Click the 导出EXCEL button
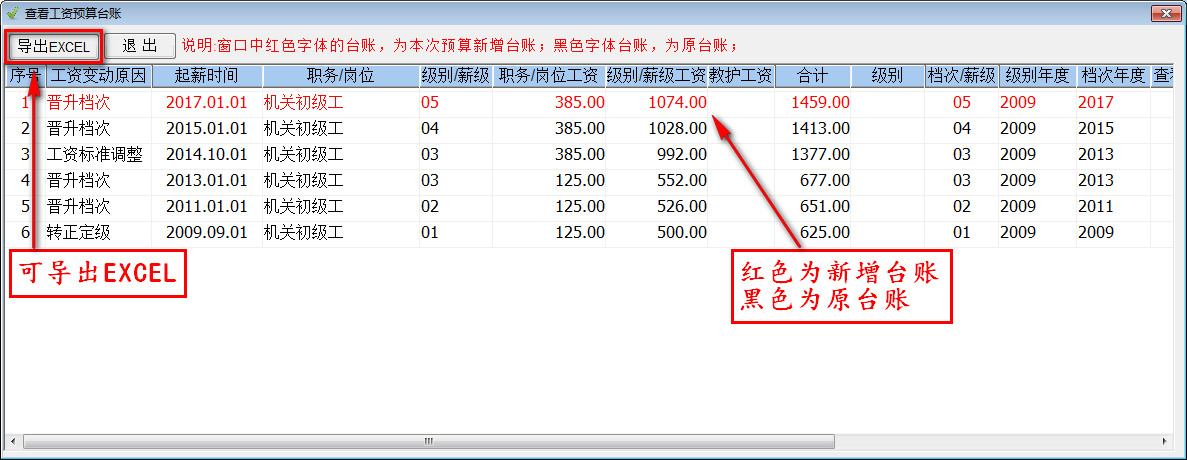The image size is (1187, 460). [53, 46]
